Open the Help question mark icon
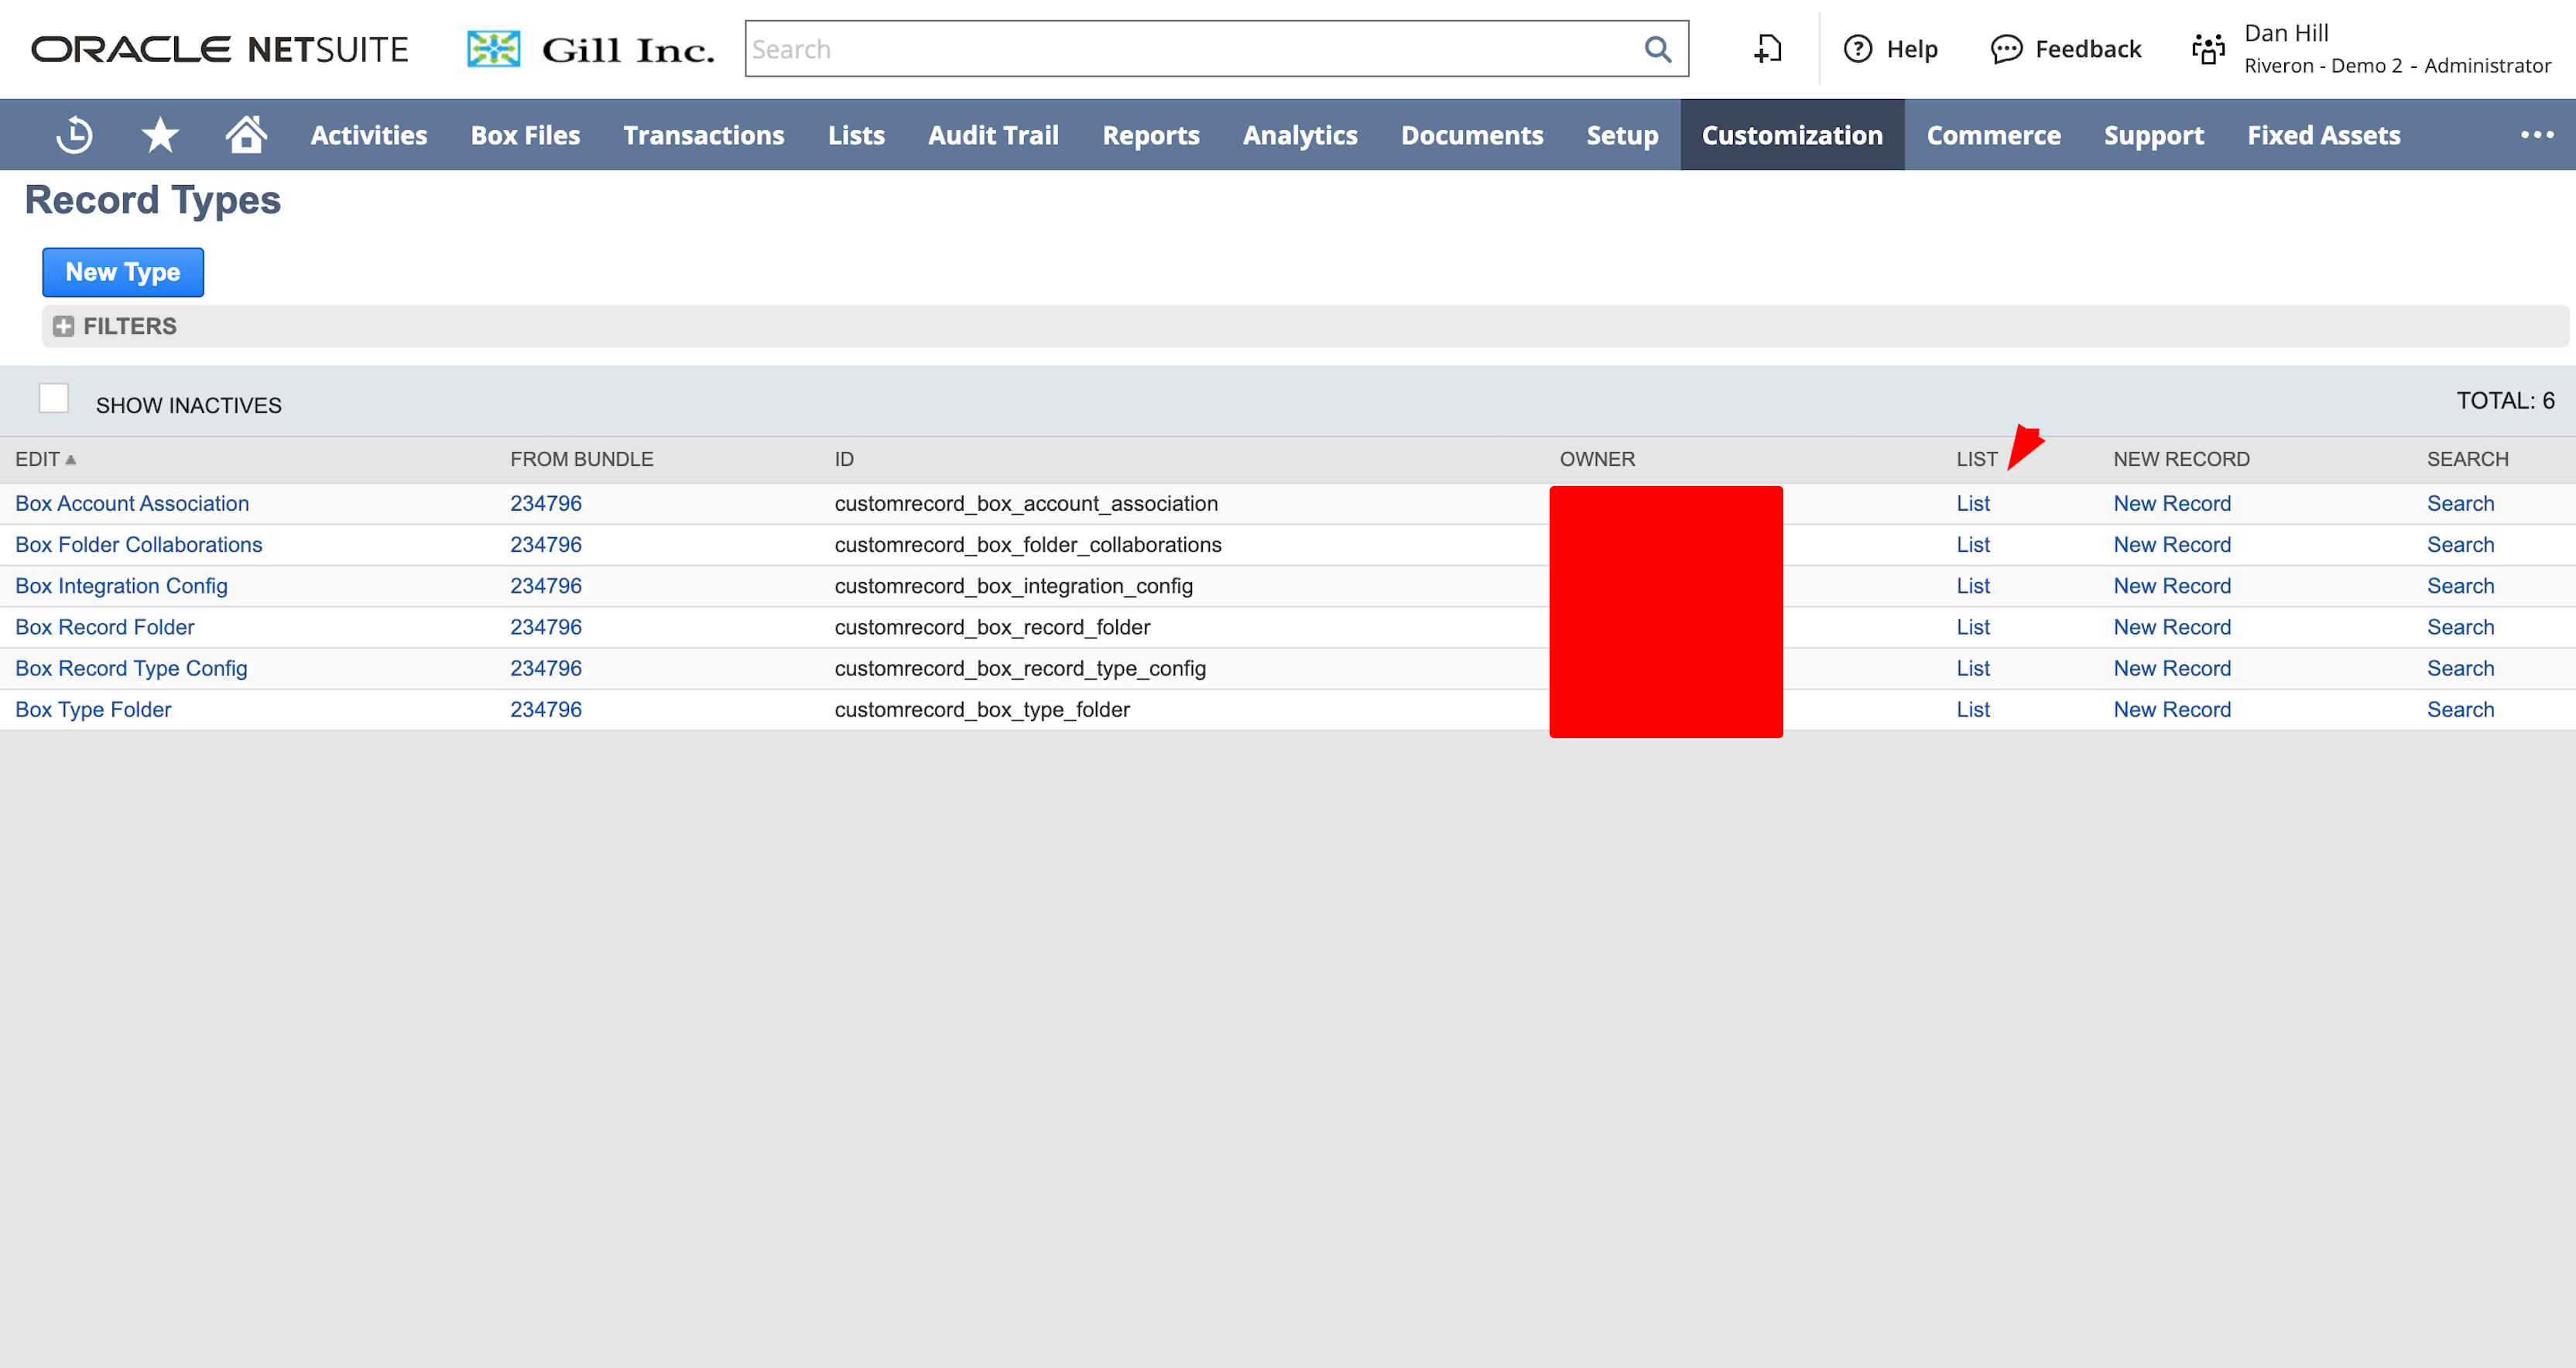The image size is (2576, 1368). tap(1857, 49)
